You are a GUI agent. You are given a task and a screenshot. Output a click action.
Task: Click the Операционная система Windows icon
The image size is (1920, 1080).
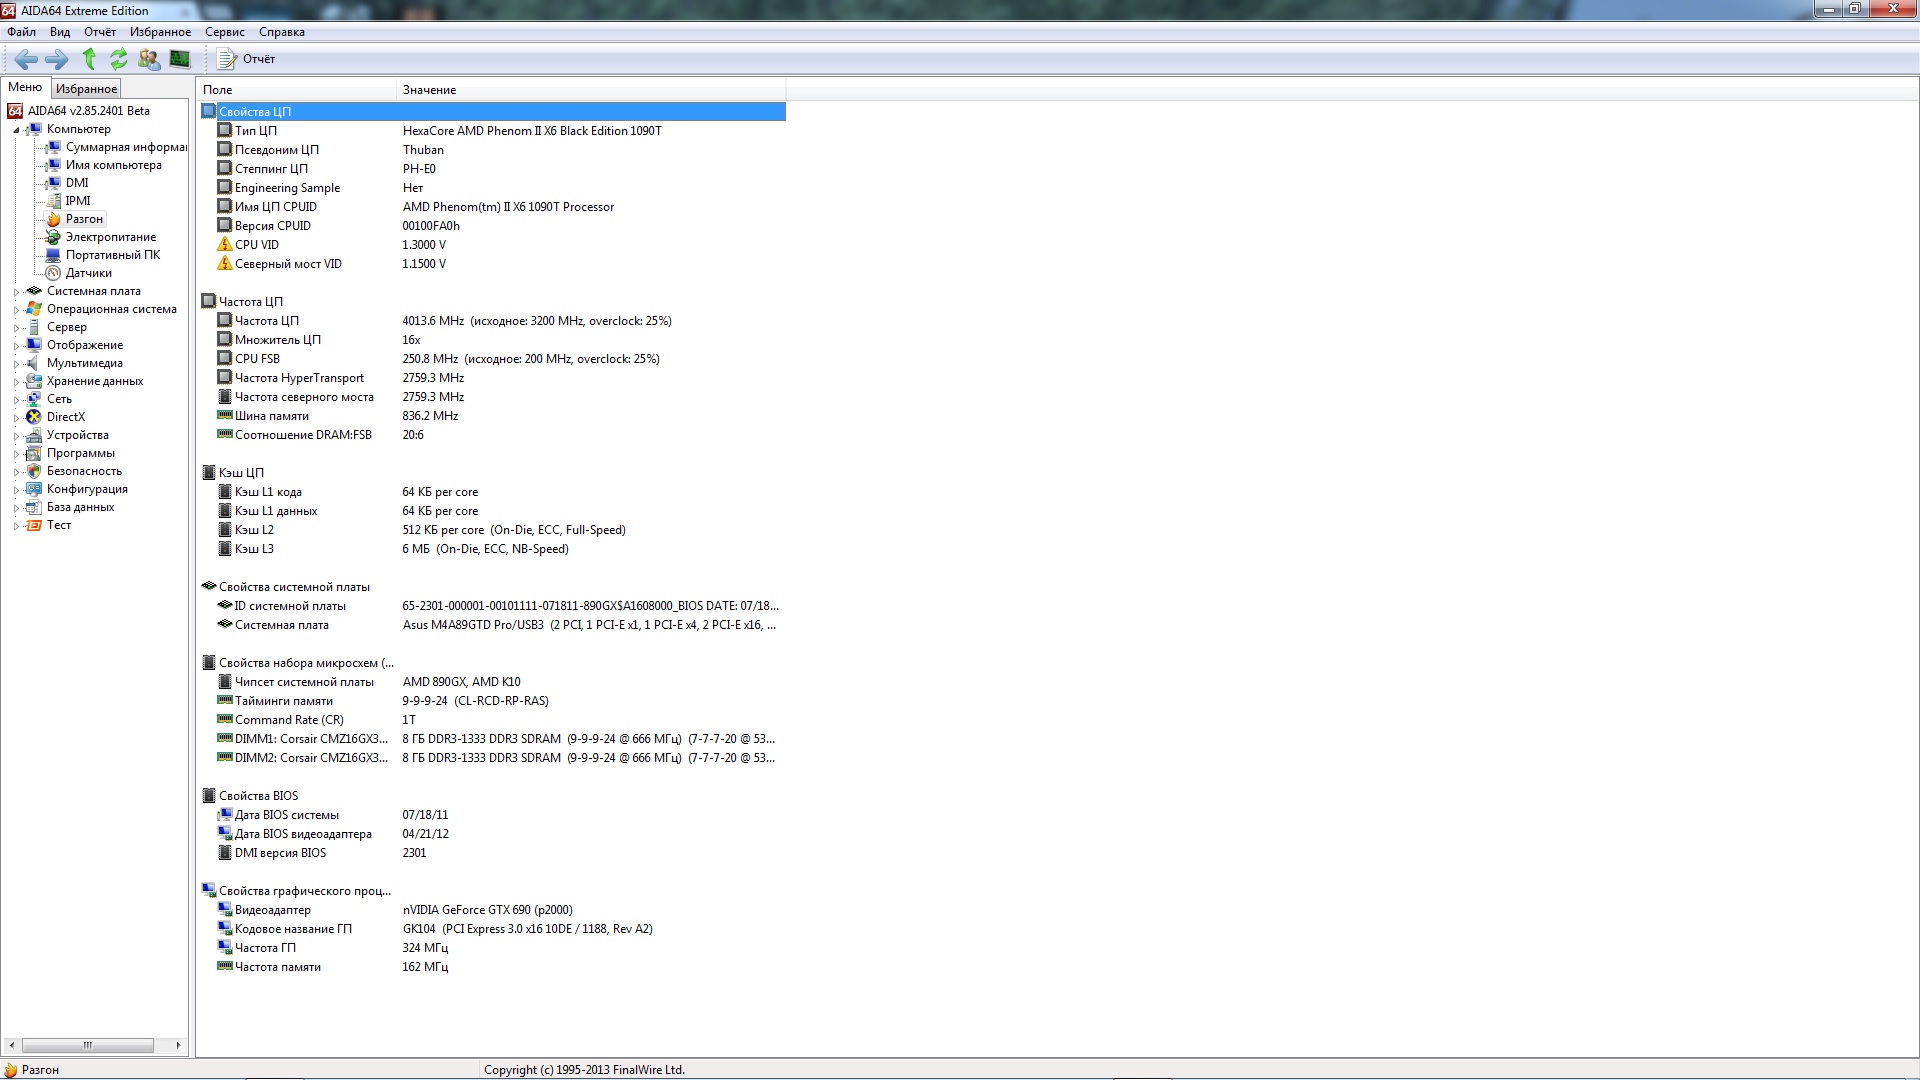pos(34,309)
